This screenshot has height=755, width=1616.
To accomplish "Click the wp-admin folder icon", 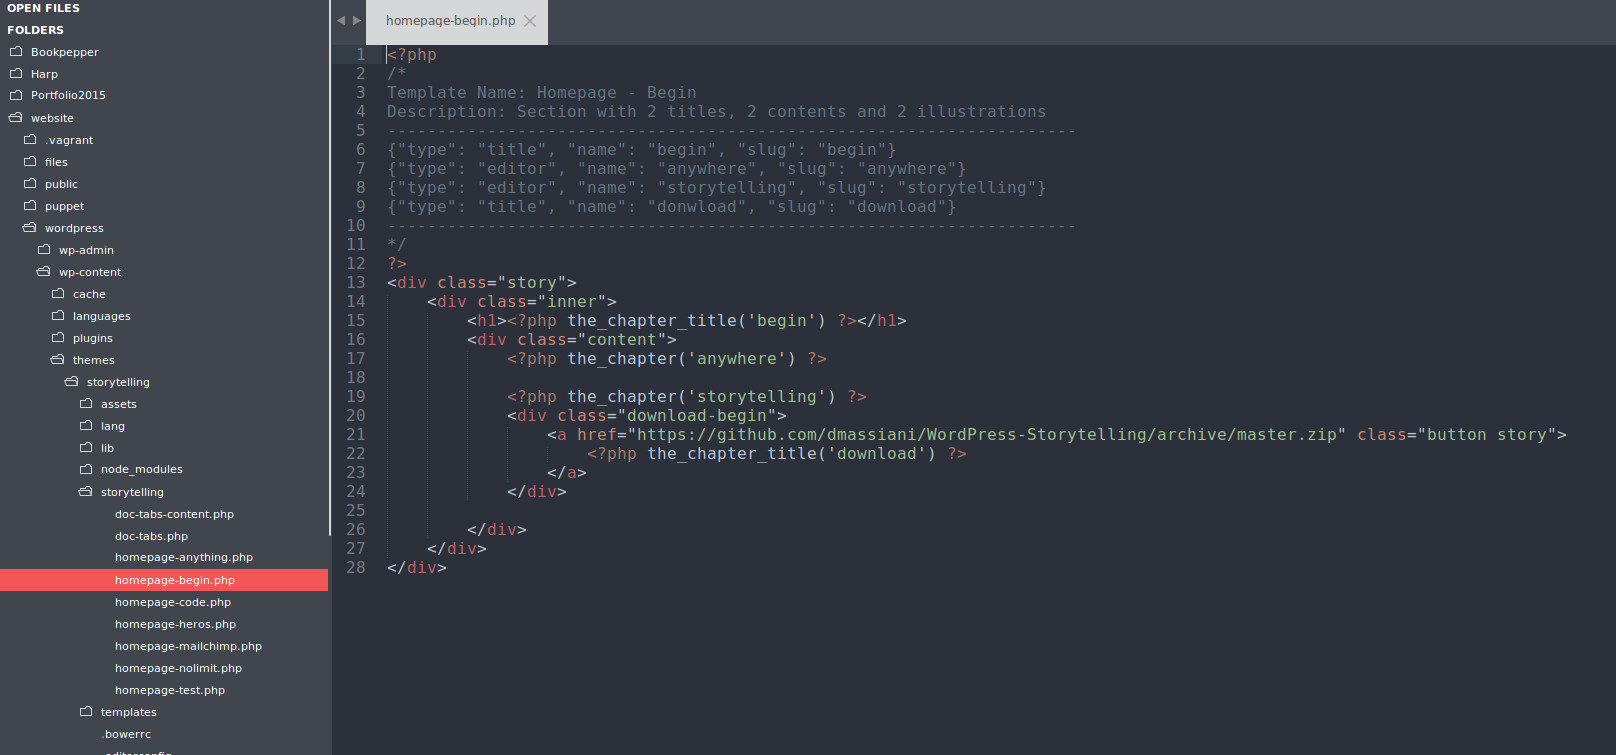I will click(x=44, y=249).
